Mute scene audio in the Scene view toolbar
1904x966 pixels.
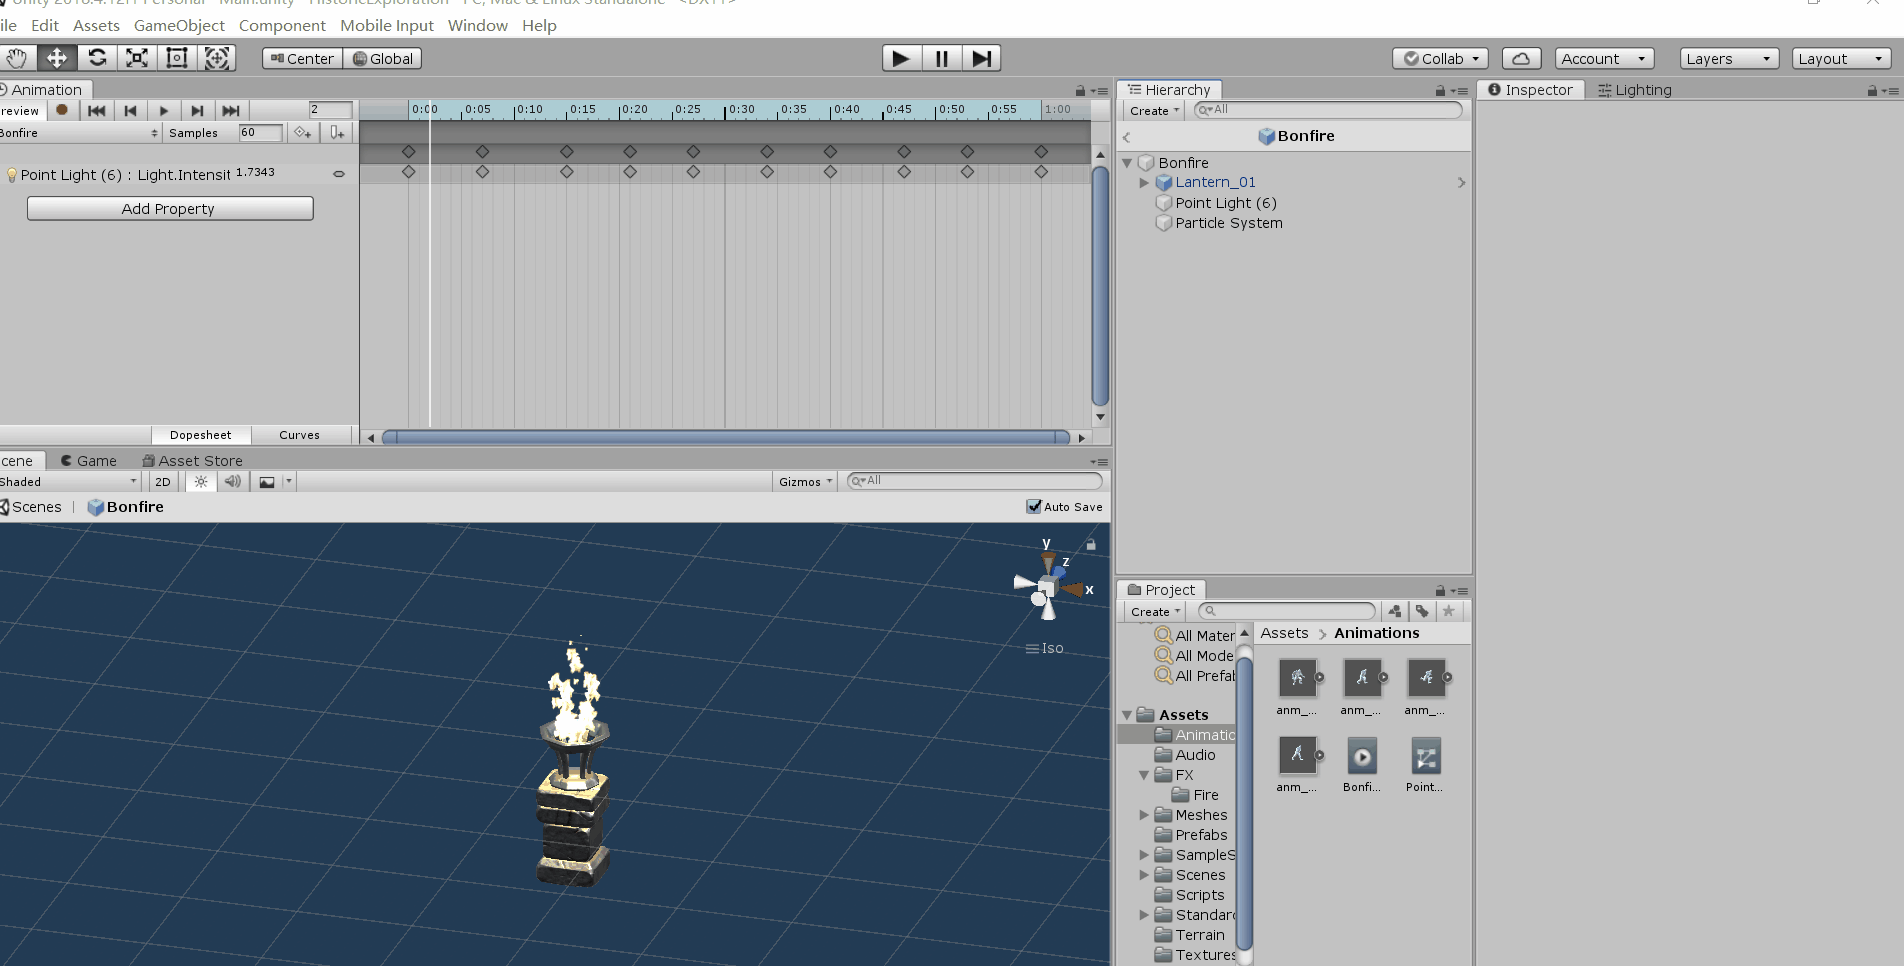pos(233,481)
